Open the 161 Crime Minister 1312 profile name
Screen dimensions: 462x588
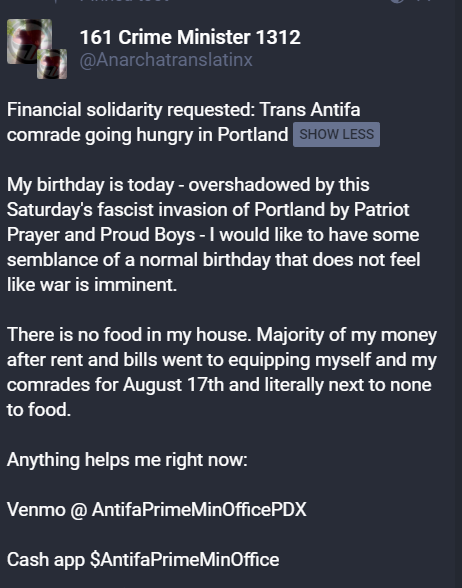click(x=190, y=37)
